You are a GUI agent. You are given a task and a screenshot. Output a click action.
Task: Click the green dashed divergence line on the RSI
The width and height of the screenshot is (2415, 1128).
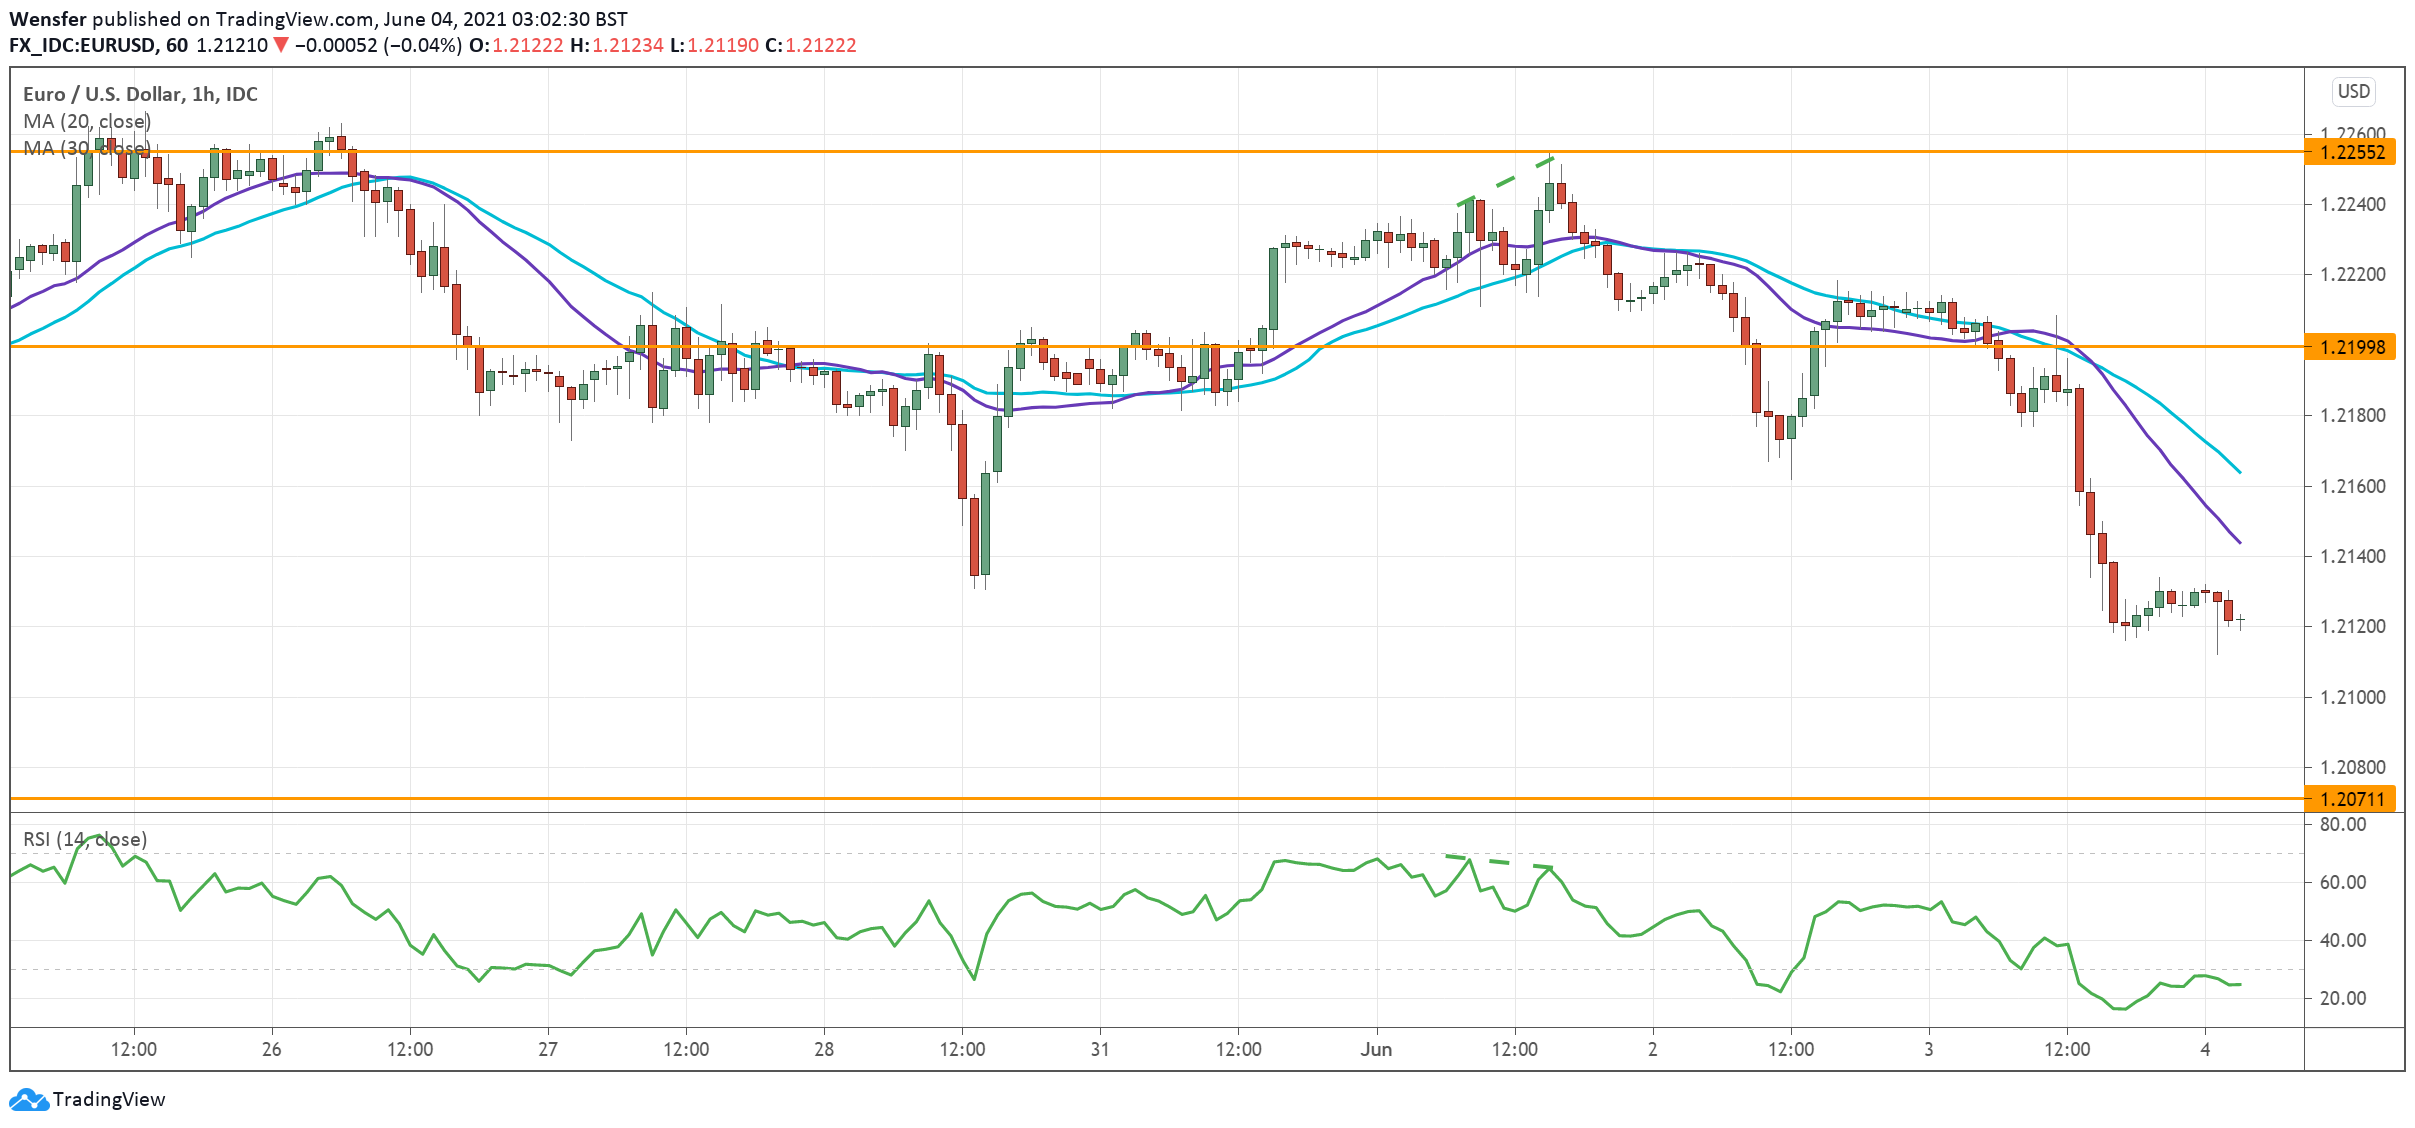coord(1499,861)
